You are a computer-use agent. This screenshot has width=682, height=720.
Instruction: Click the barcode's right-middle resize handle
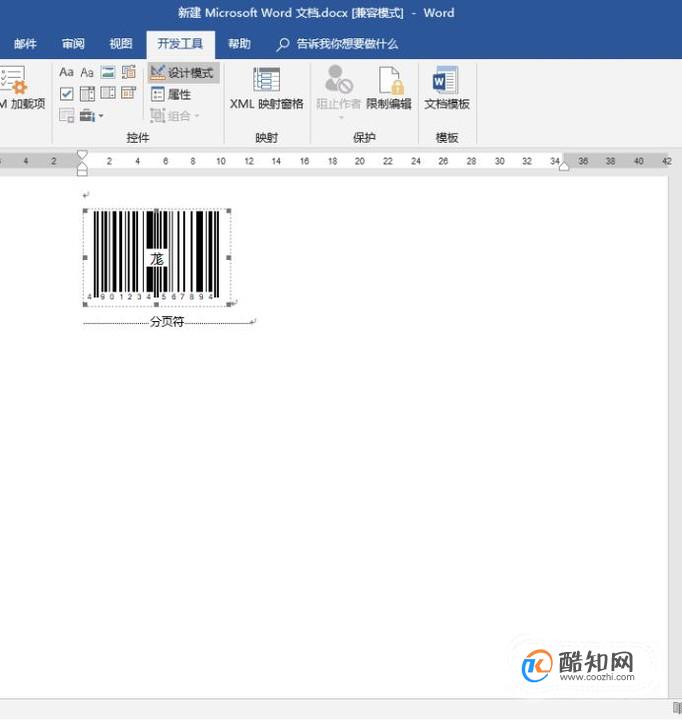229,258
